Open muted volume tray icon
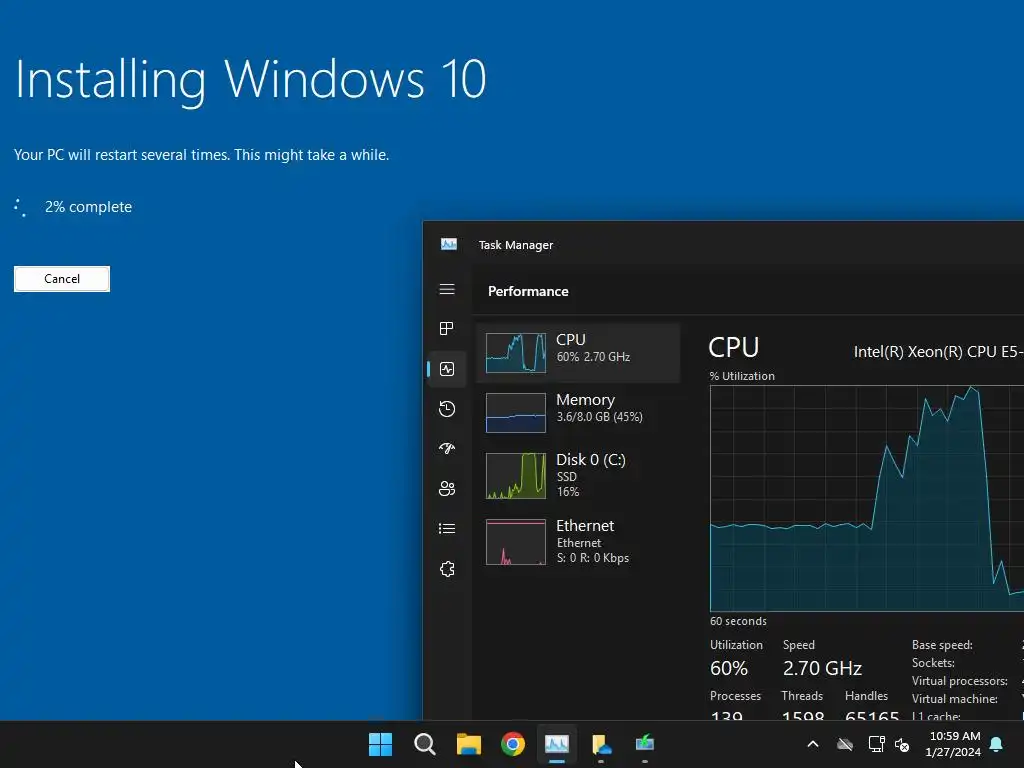This screenshot has height=768, width=1024. pos(902,744)
